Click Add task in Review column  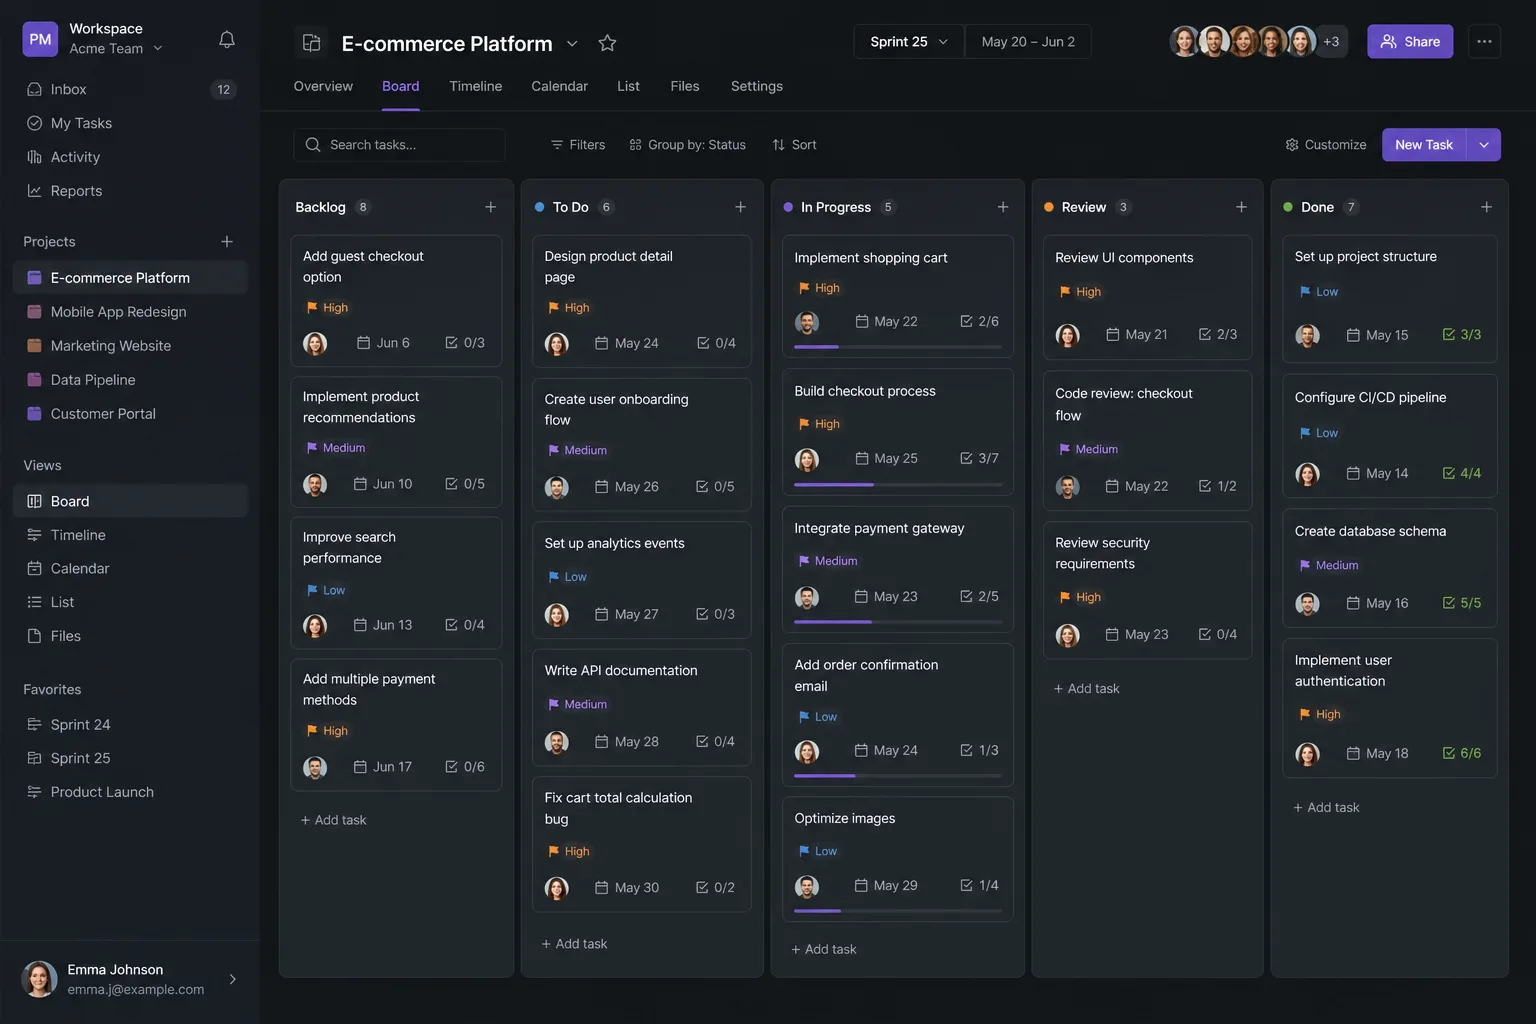pyautogui.click(x=1086, y=689)
